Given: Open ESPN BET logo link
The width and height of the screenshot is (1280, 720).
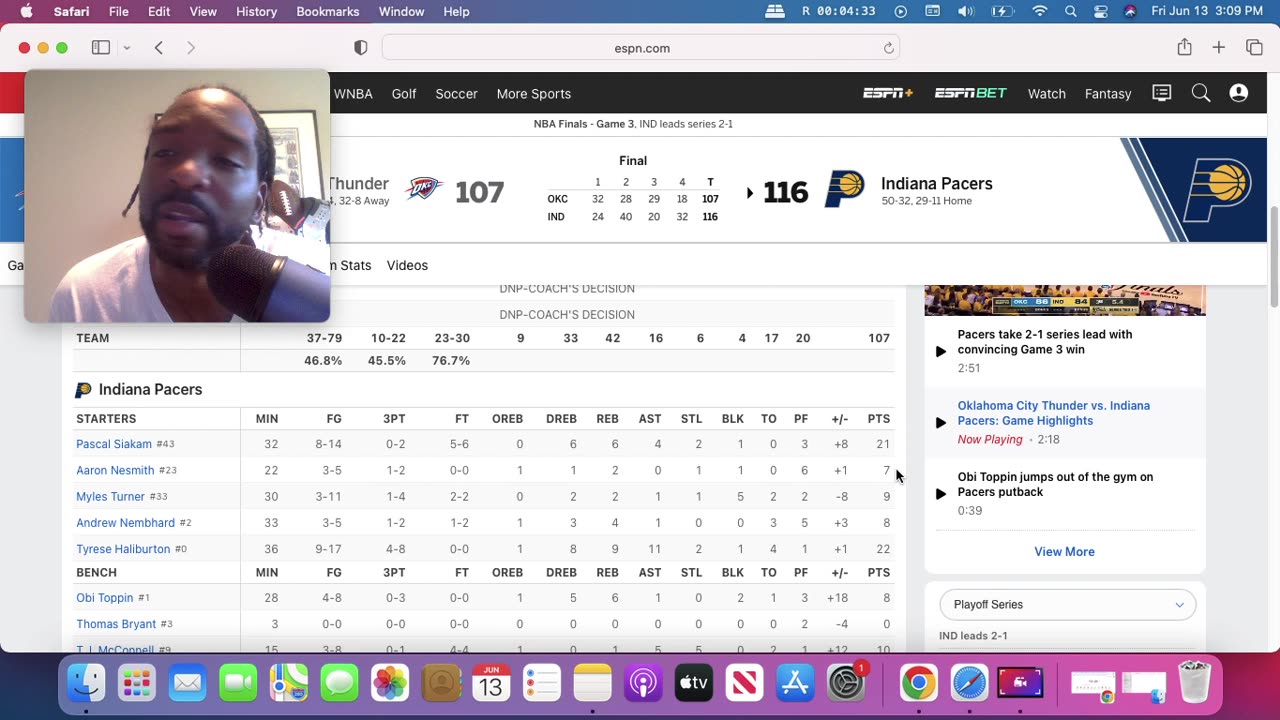Looking at the screenshot, I should click(970, 93).
